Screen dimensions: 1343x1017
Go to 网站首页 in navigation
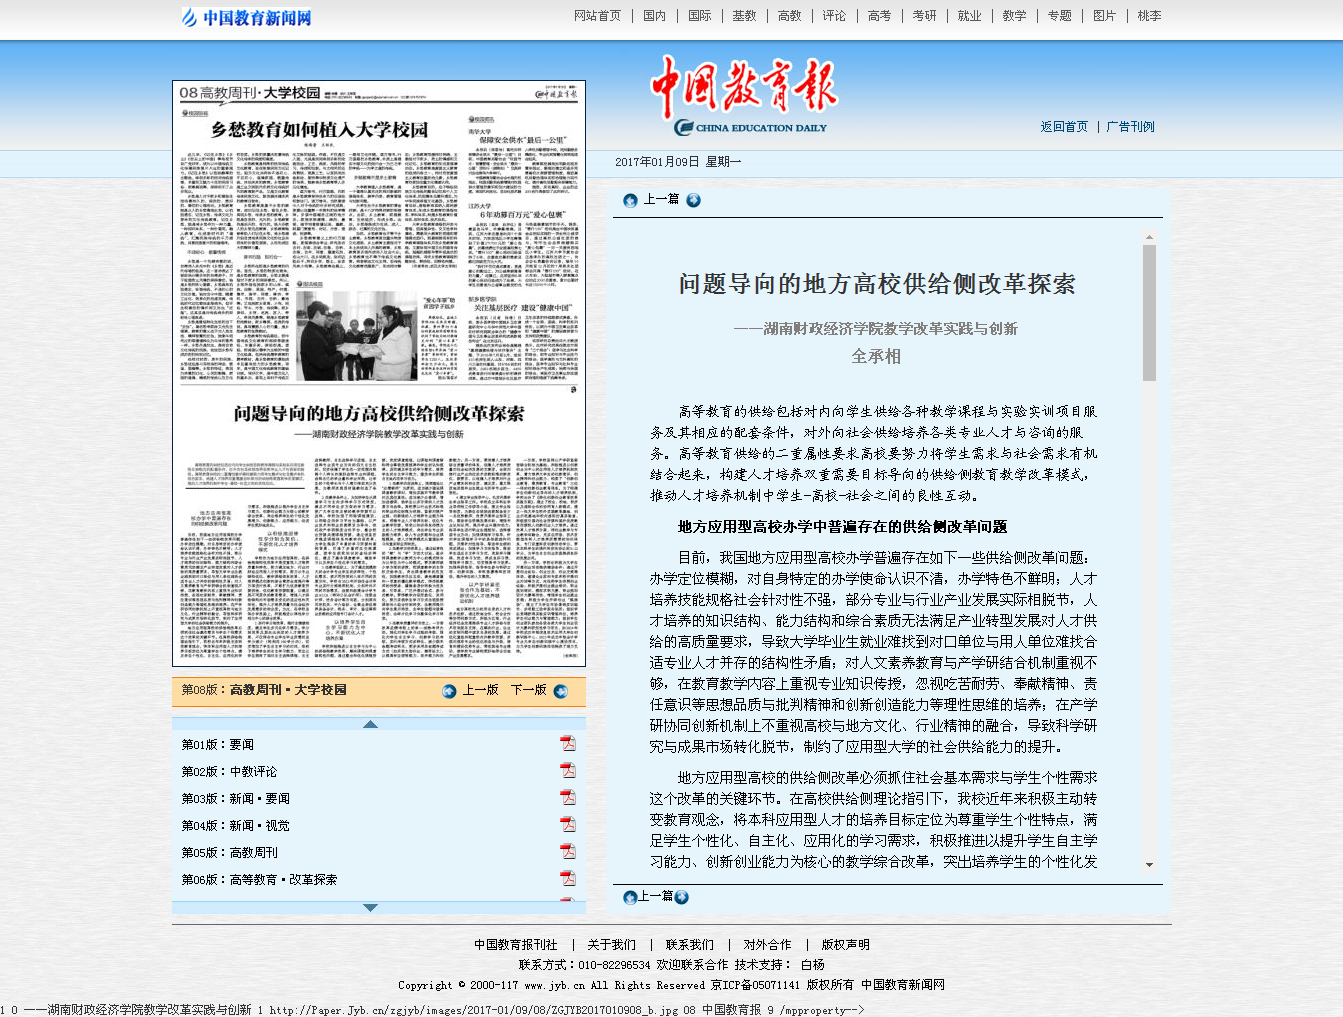point(597,16)
